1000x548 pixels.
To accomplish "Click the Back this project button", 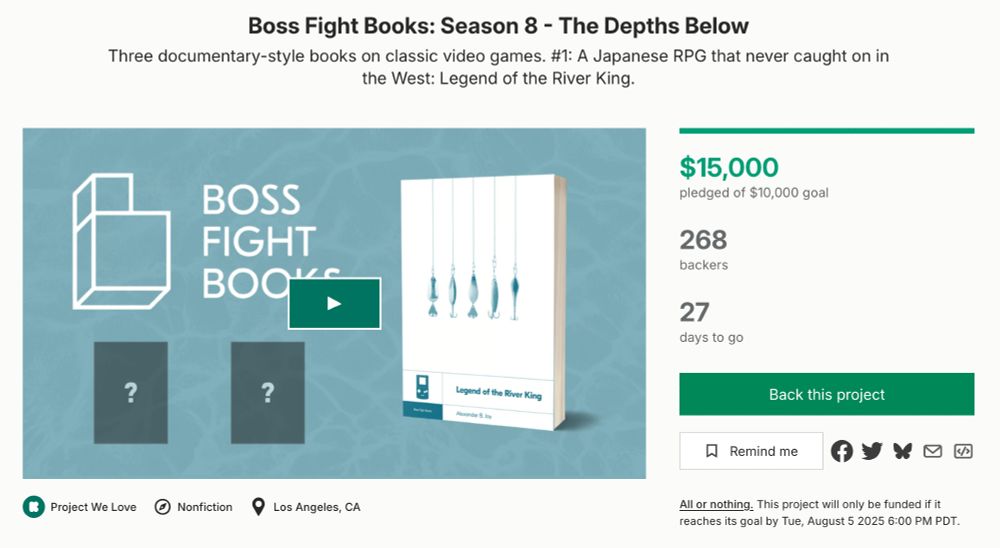I will tap(826, 394).
